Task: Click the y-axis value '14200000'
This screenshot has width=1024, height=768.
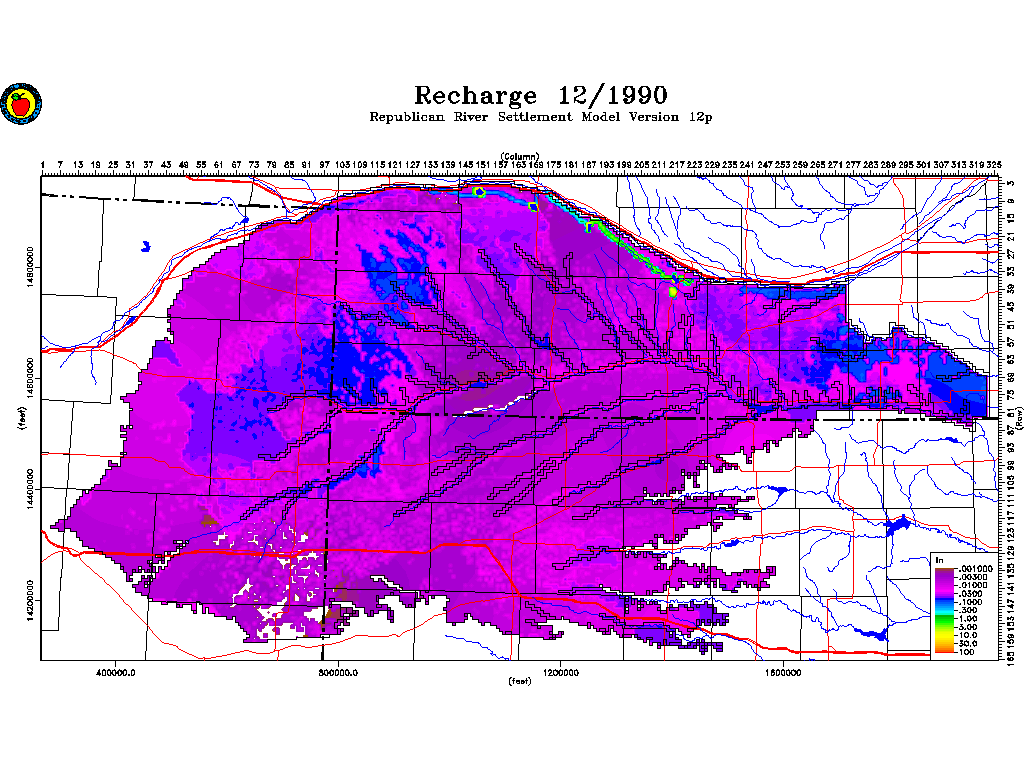Action: 30,600
